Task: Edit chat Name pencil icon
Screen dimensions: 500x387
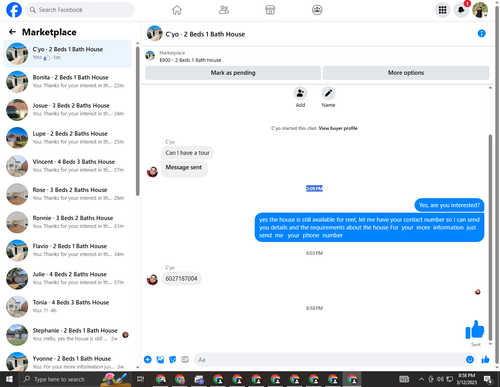Action: pyautogui.click(x=328, y=94)
